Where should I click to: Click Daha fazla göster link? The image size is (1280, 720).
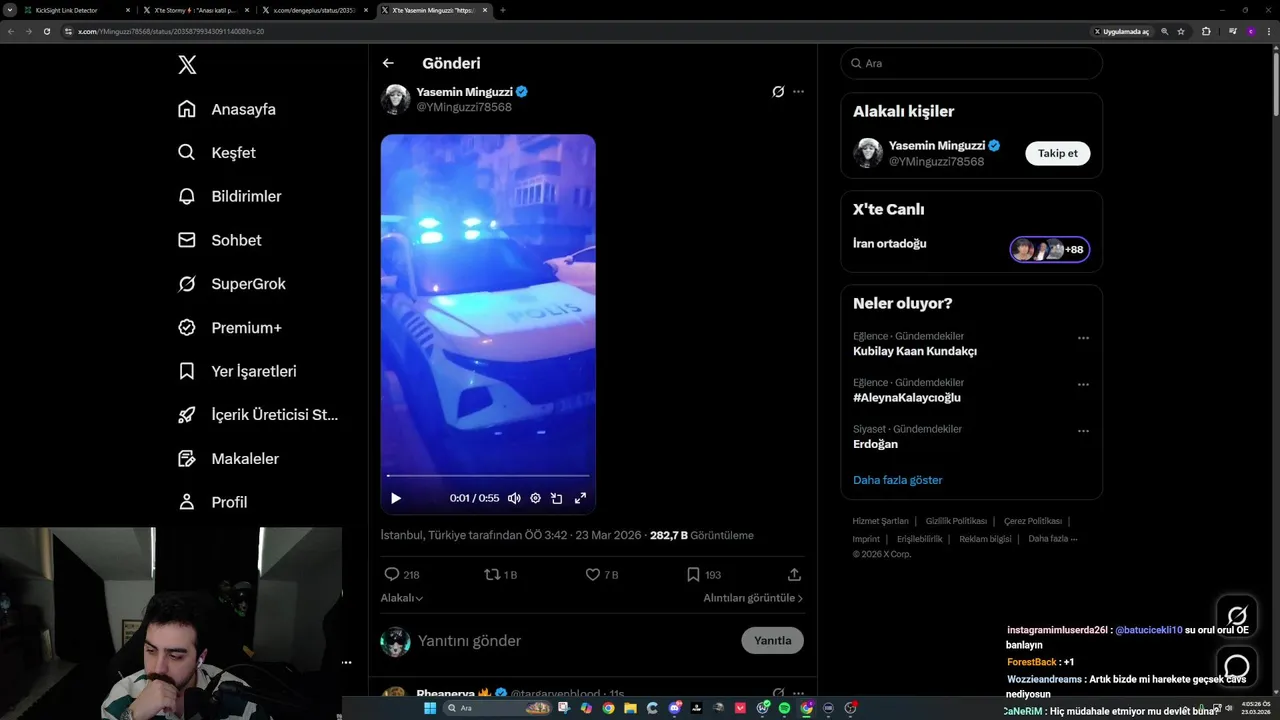[897, 480]
